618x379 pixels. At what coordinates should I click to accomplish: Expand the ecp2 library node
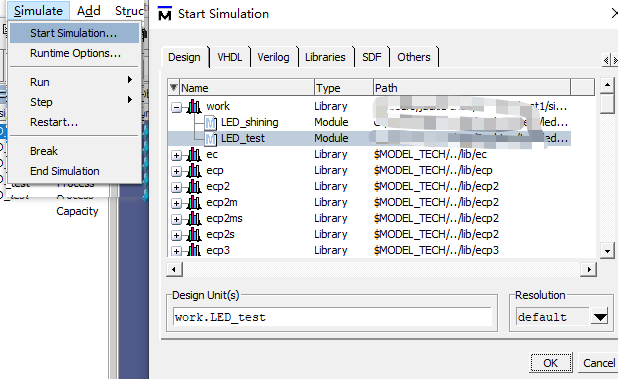(177, 188)
